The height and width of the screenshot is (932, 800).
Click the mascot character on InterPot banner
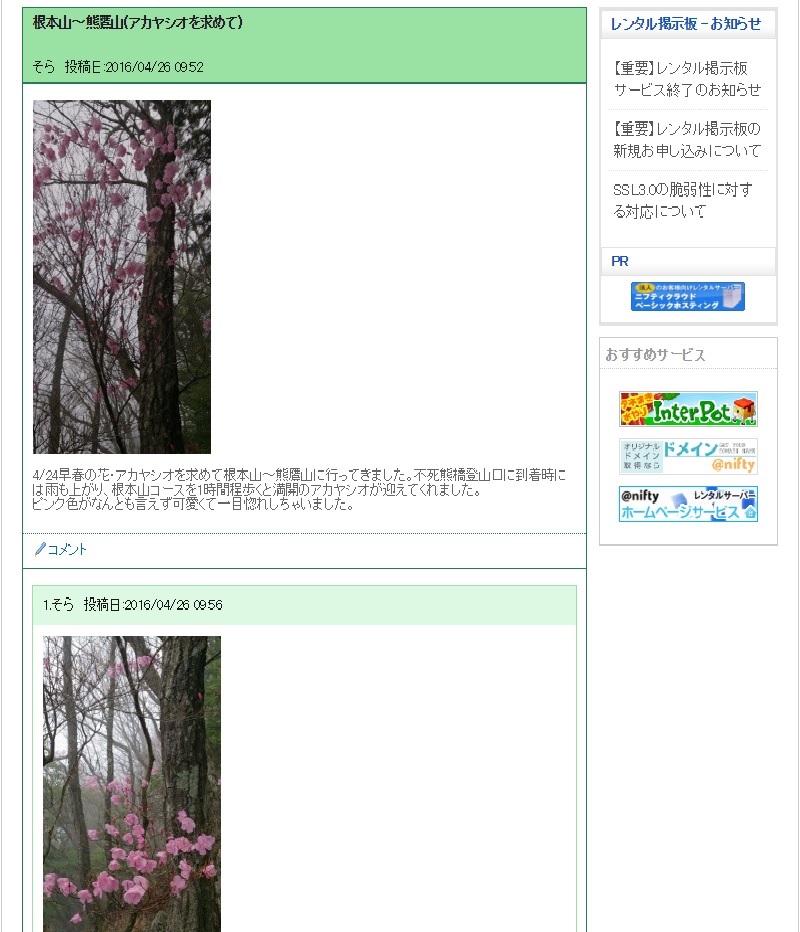(x=744, y=410)
